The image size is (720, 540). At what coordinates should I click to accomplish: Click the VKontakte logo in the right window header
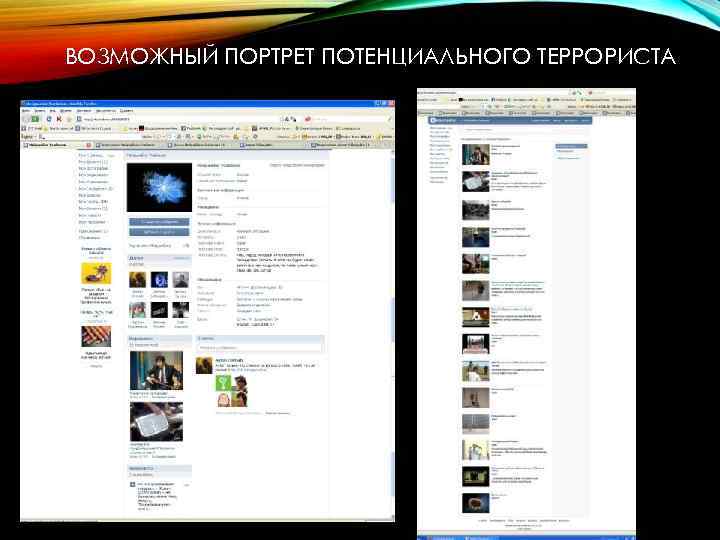point(443,120)
